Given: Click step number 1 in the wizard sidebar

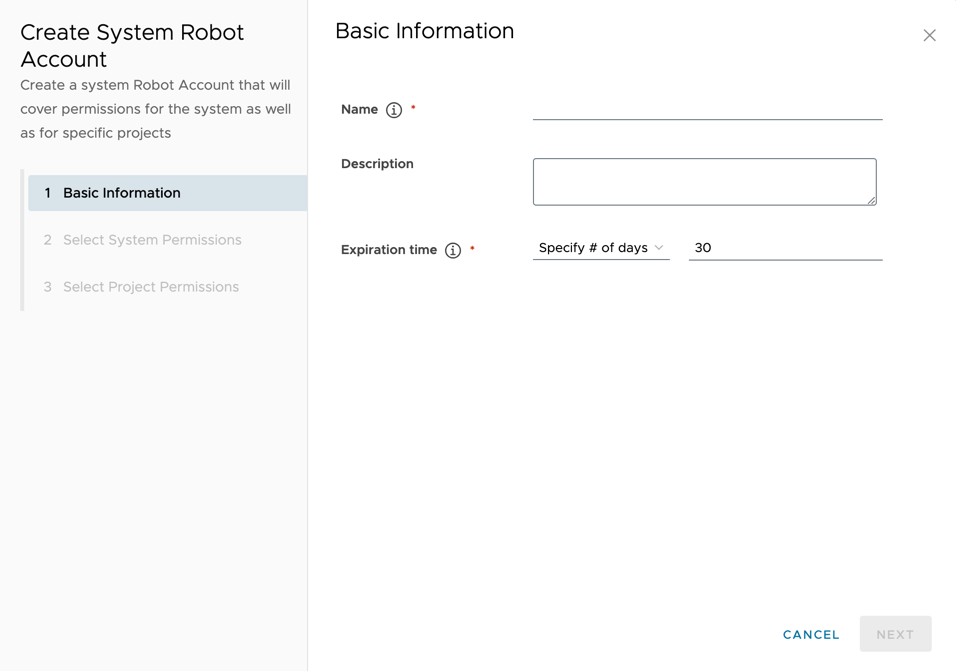Looking at the screenshot, I should [x=47, y=192].
